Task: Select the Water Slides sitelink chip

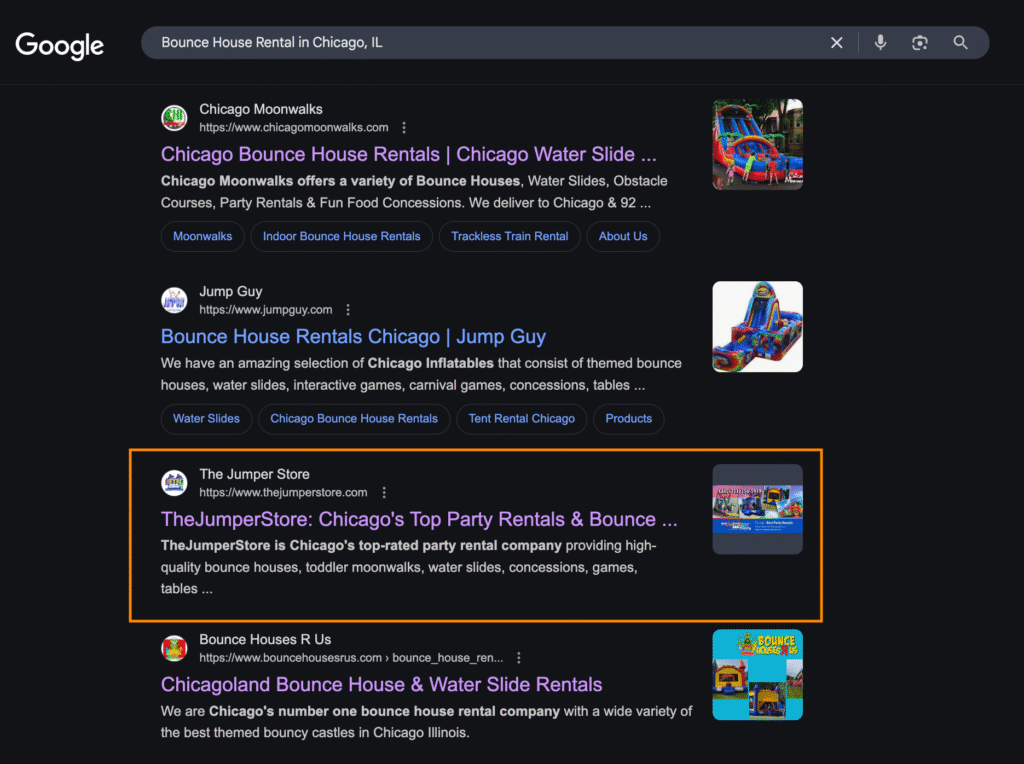Action: tap(206, 419)
